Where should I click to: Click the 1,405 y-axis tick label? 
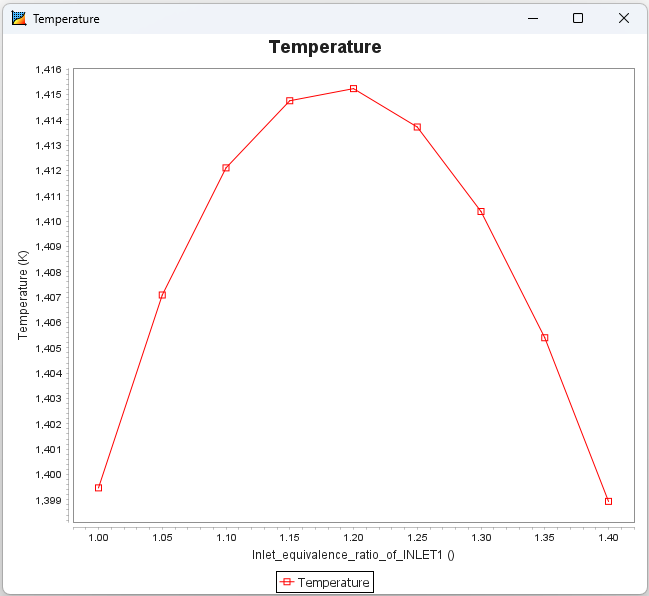(x=48, y=348)
